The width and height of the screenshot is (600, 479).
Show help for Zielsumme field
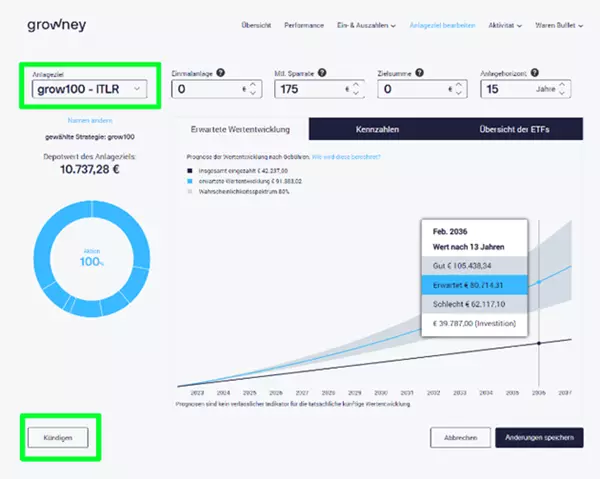pos(420,73)
